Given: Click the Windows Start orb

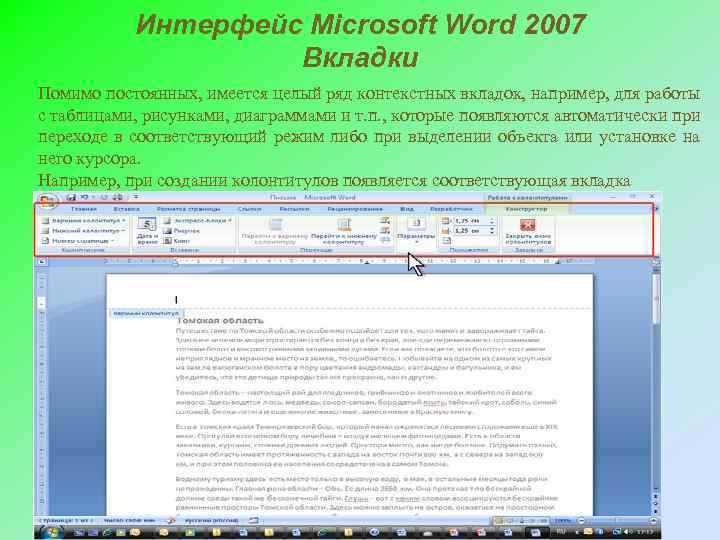Looking at the screenshot, I should [x=51, y=532].
